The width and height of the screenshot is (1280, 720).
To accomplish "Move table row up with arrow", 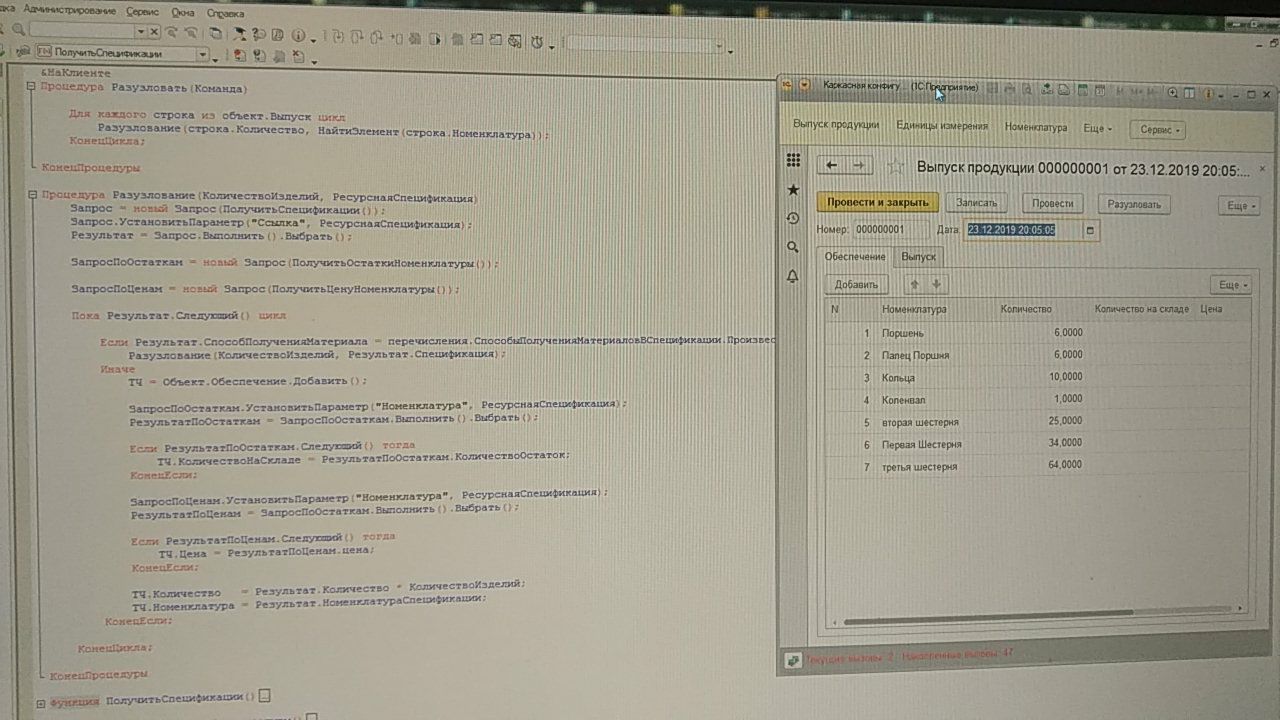I will pos(913,285).
